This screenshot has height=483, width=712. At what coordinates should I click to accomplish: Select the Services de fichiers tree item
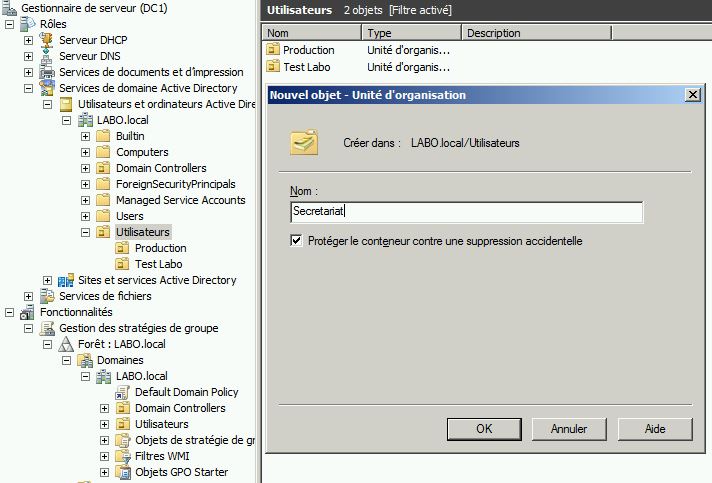105,296
